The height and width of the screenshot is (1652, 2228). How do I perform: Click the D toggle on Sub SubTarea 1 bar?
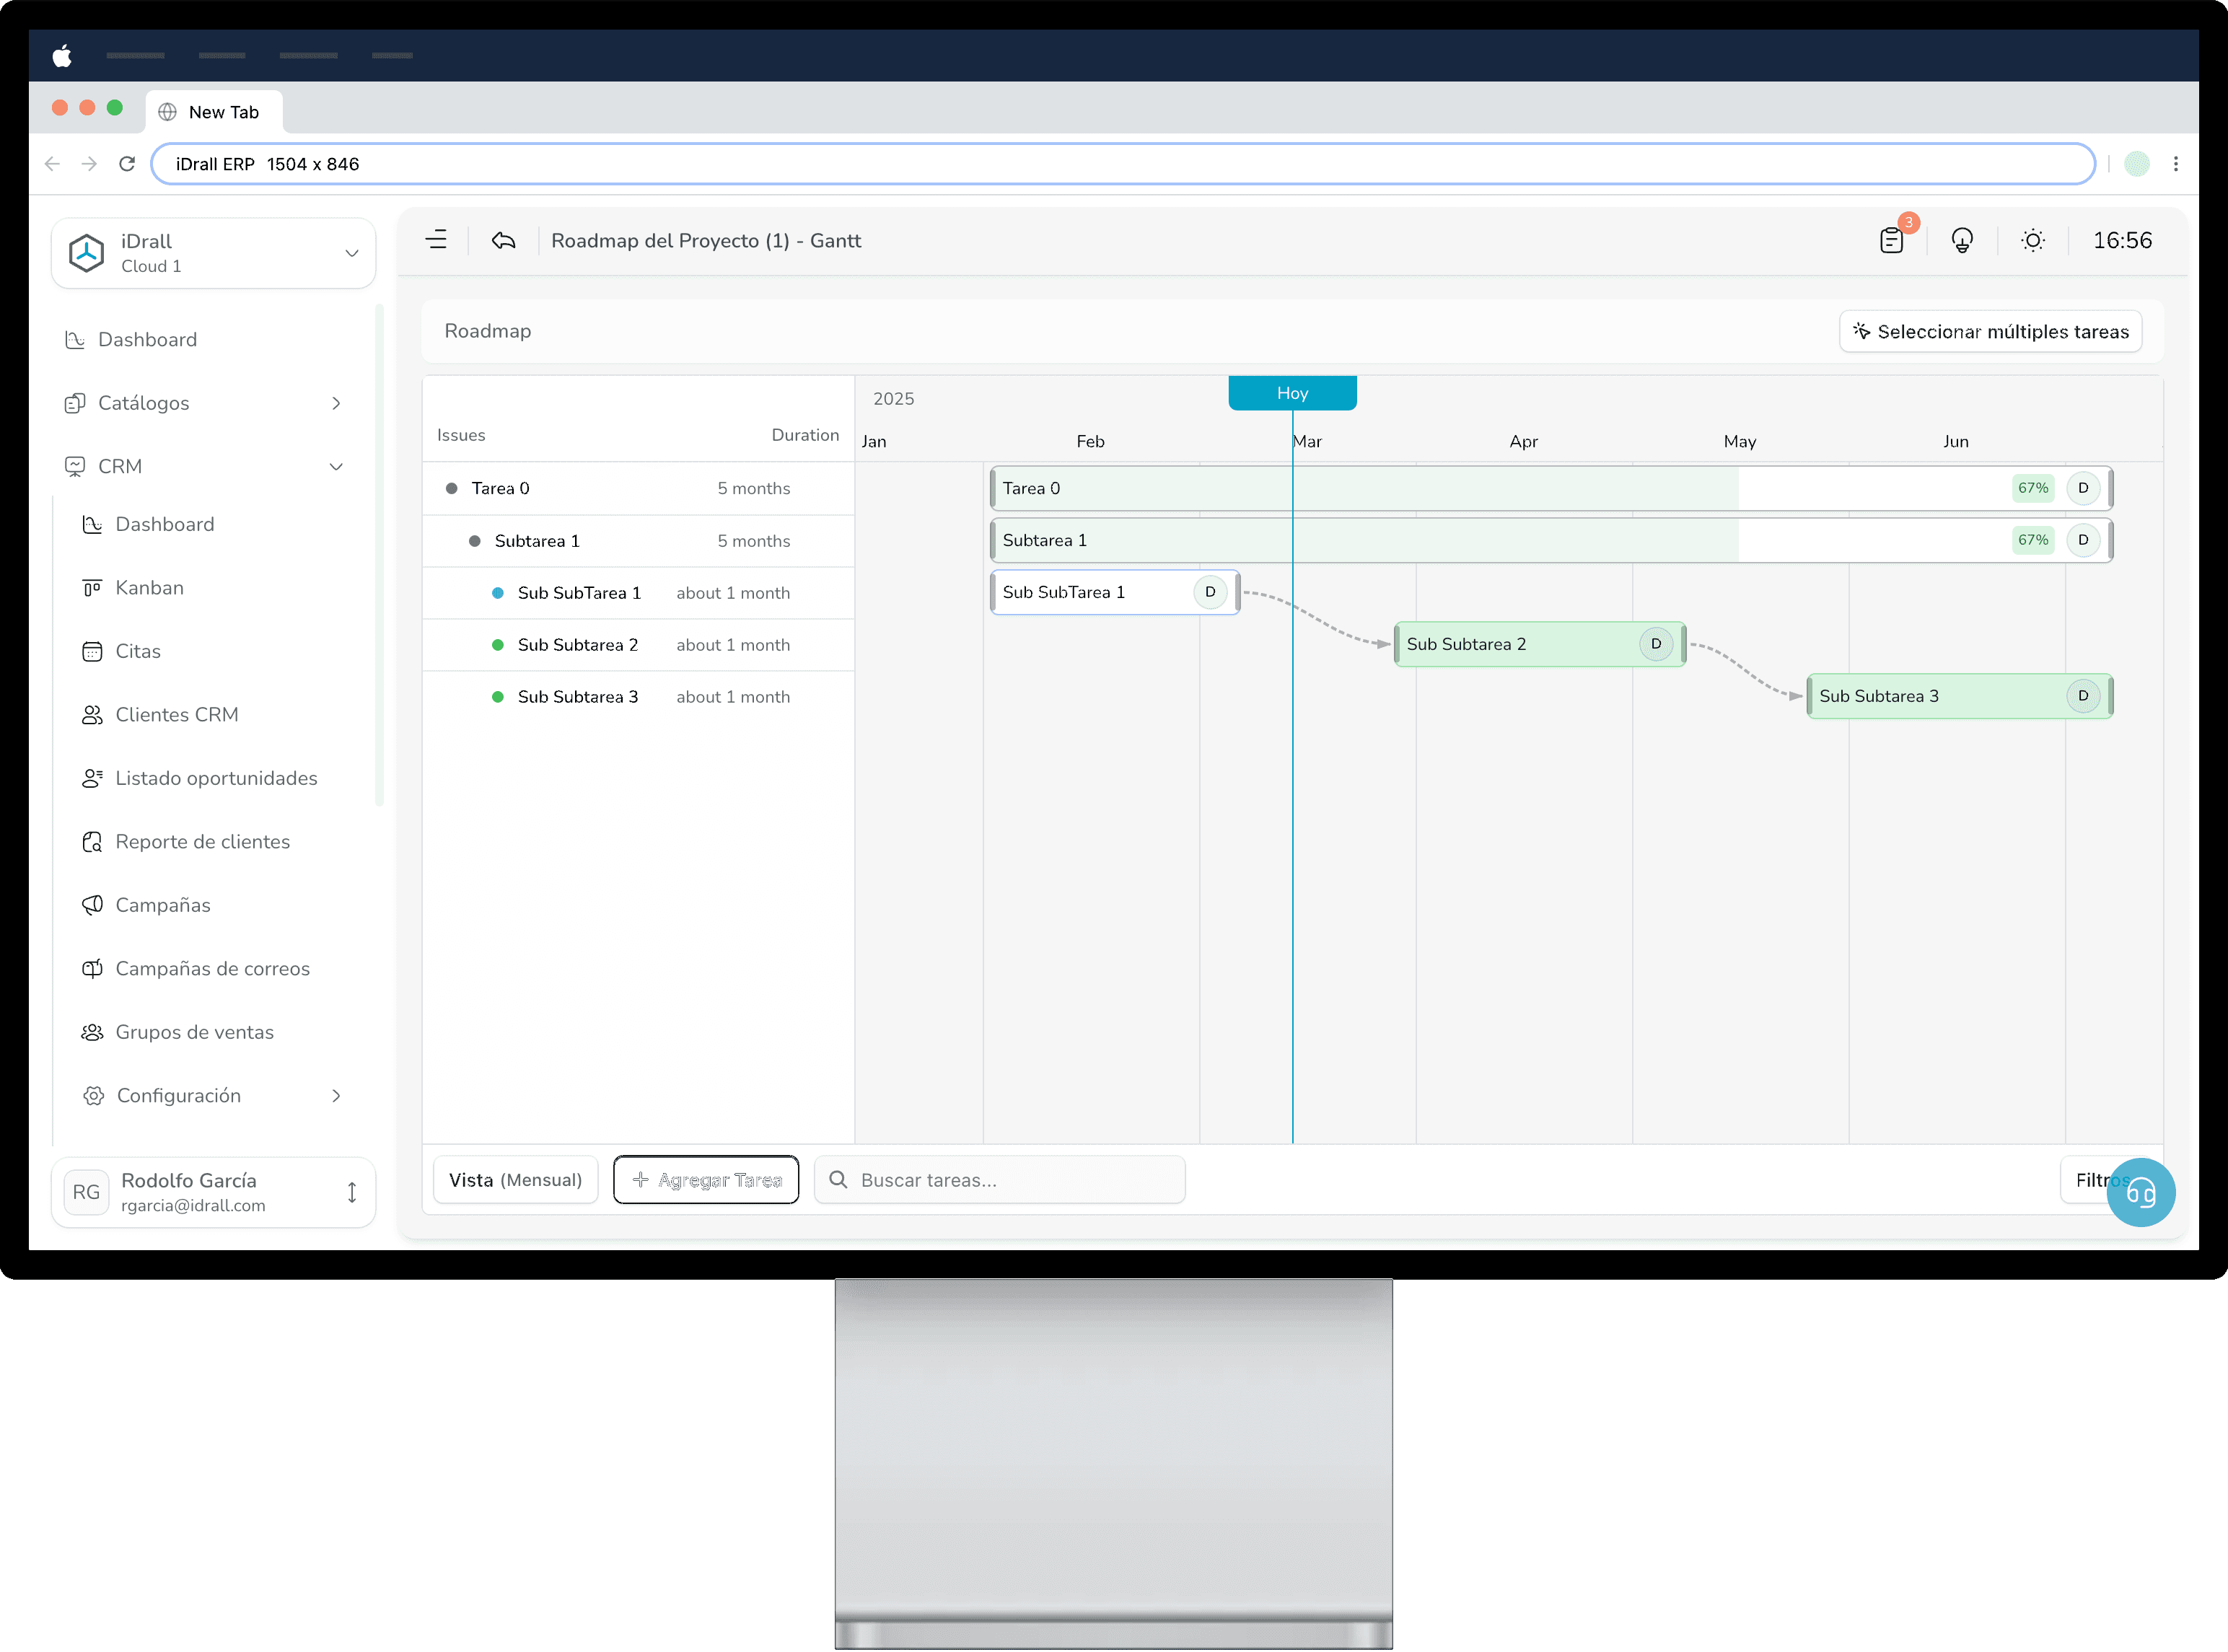1211,592
